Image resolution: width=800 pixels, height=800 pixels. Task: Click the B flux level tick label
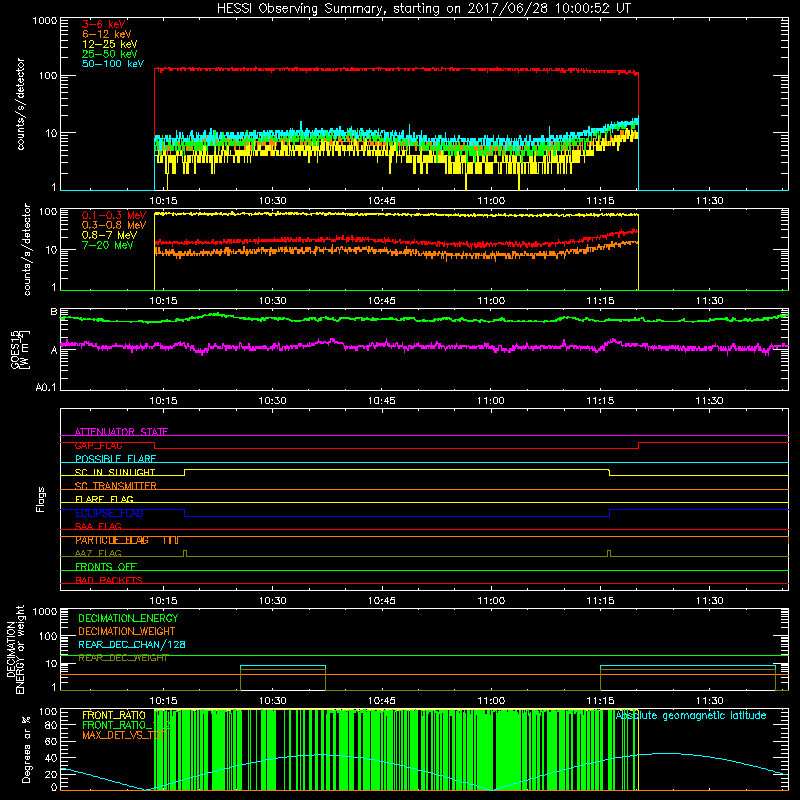(x=54, y=312)
